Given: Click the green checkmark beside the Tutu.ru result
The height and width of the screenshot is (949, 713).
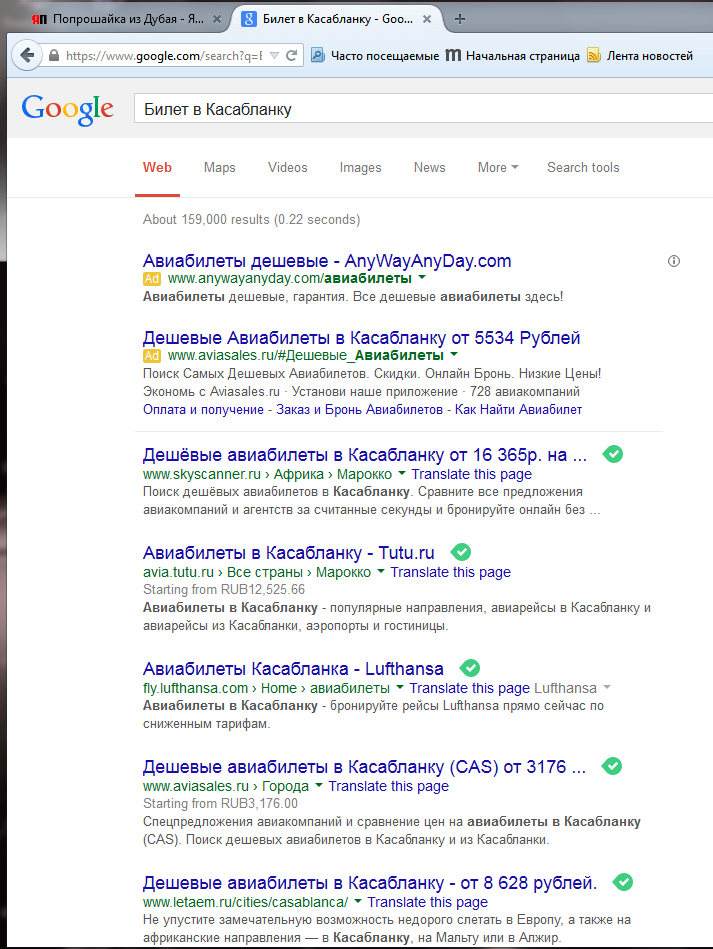Looking at the screenshot, I should pos(461,552).
